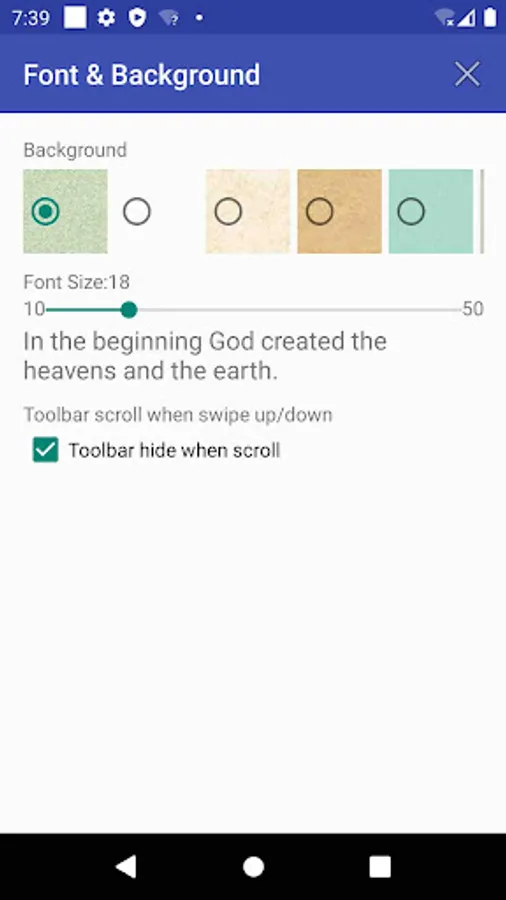This screenshot has width=506, height=900.
Task: Tap the battery icon in status bar
Action: 489,17
